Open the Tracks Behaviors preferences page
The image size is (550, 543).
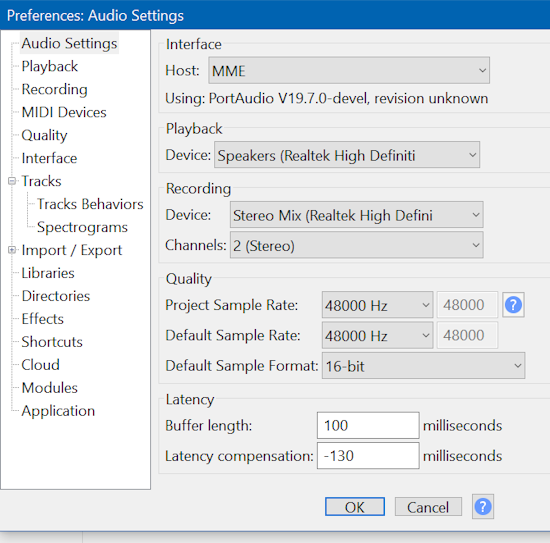click(90, 204)
